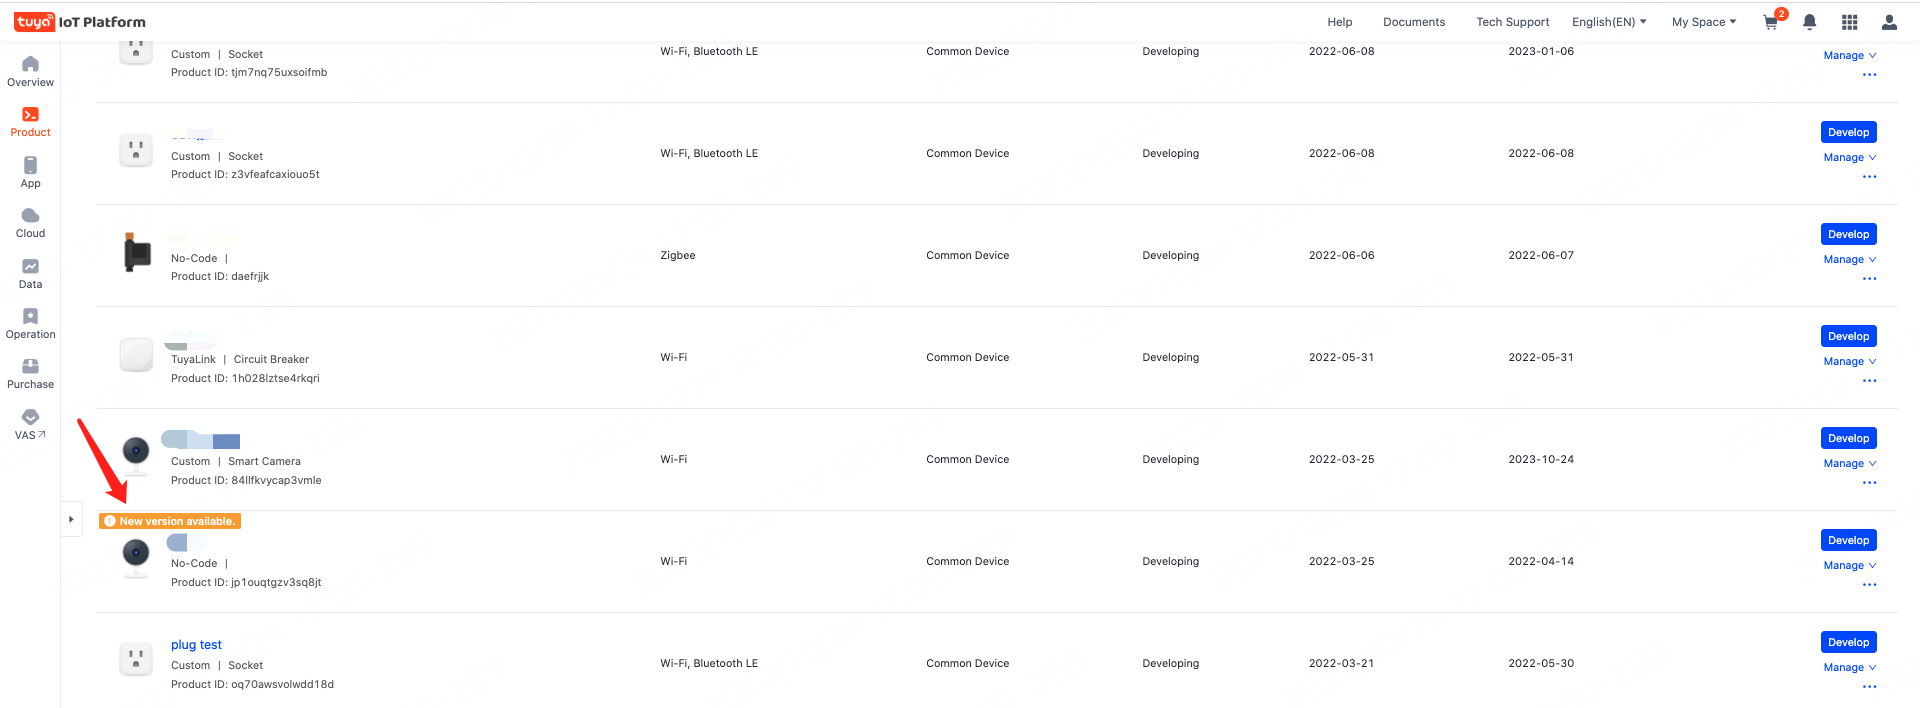Screen dimensions: 1920x708
Task: Click Develop for the plug test product
Action: coord(1848,642)
